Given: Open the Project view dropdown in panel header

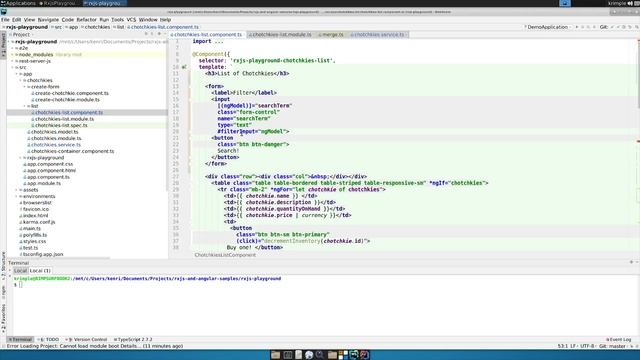Looking at the screenshot, I should (21, 35).
